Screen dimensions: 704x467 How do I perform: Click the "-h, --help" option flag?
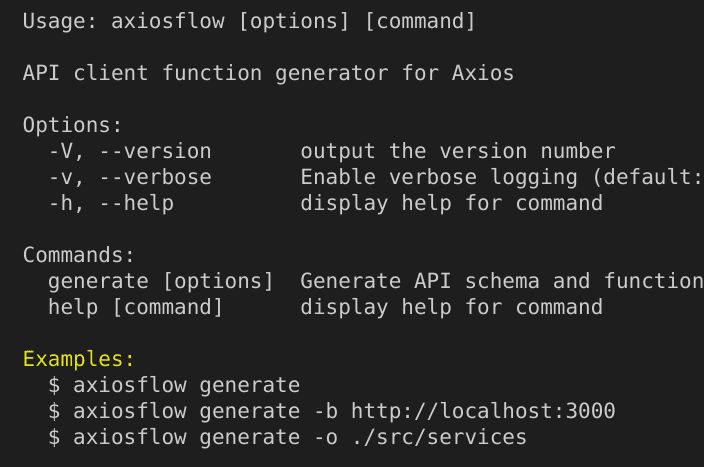[111, 203]
